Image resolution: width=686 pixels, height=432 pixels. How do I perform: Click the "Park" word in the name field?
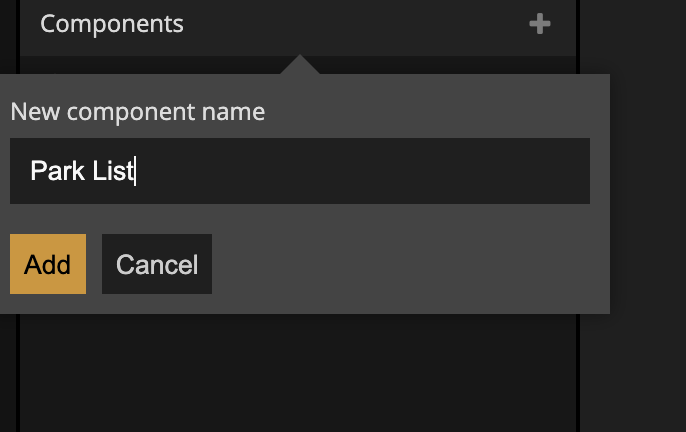point(52,171)
